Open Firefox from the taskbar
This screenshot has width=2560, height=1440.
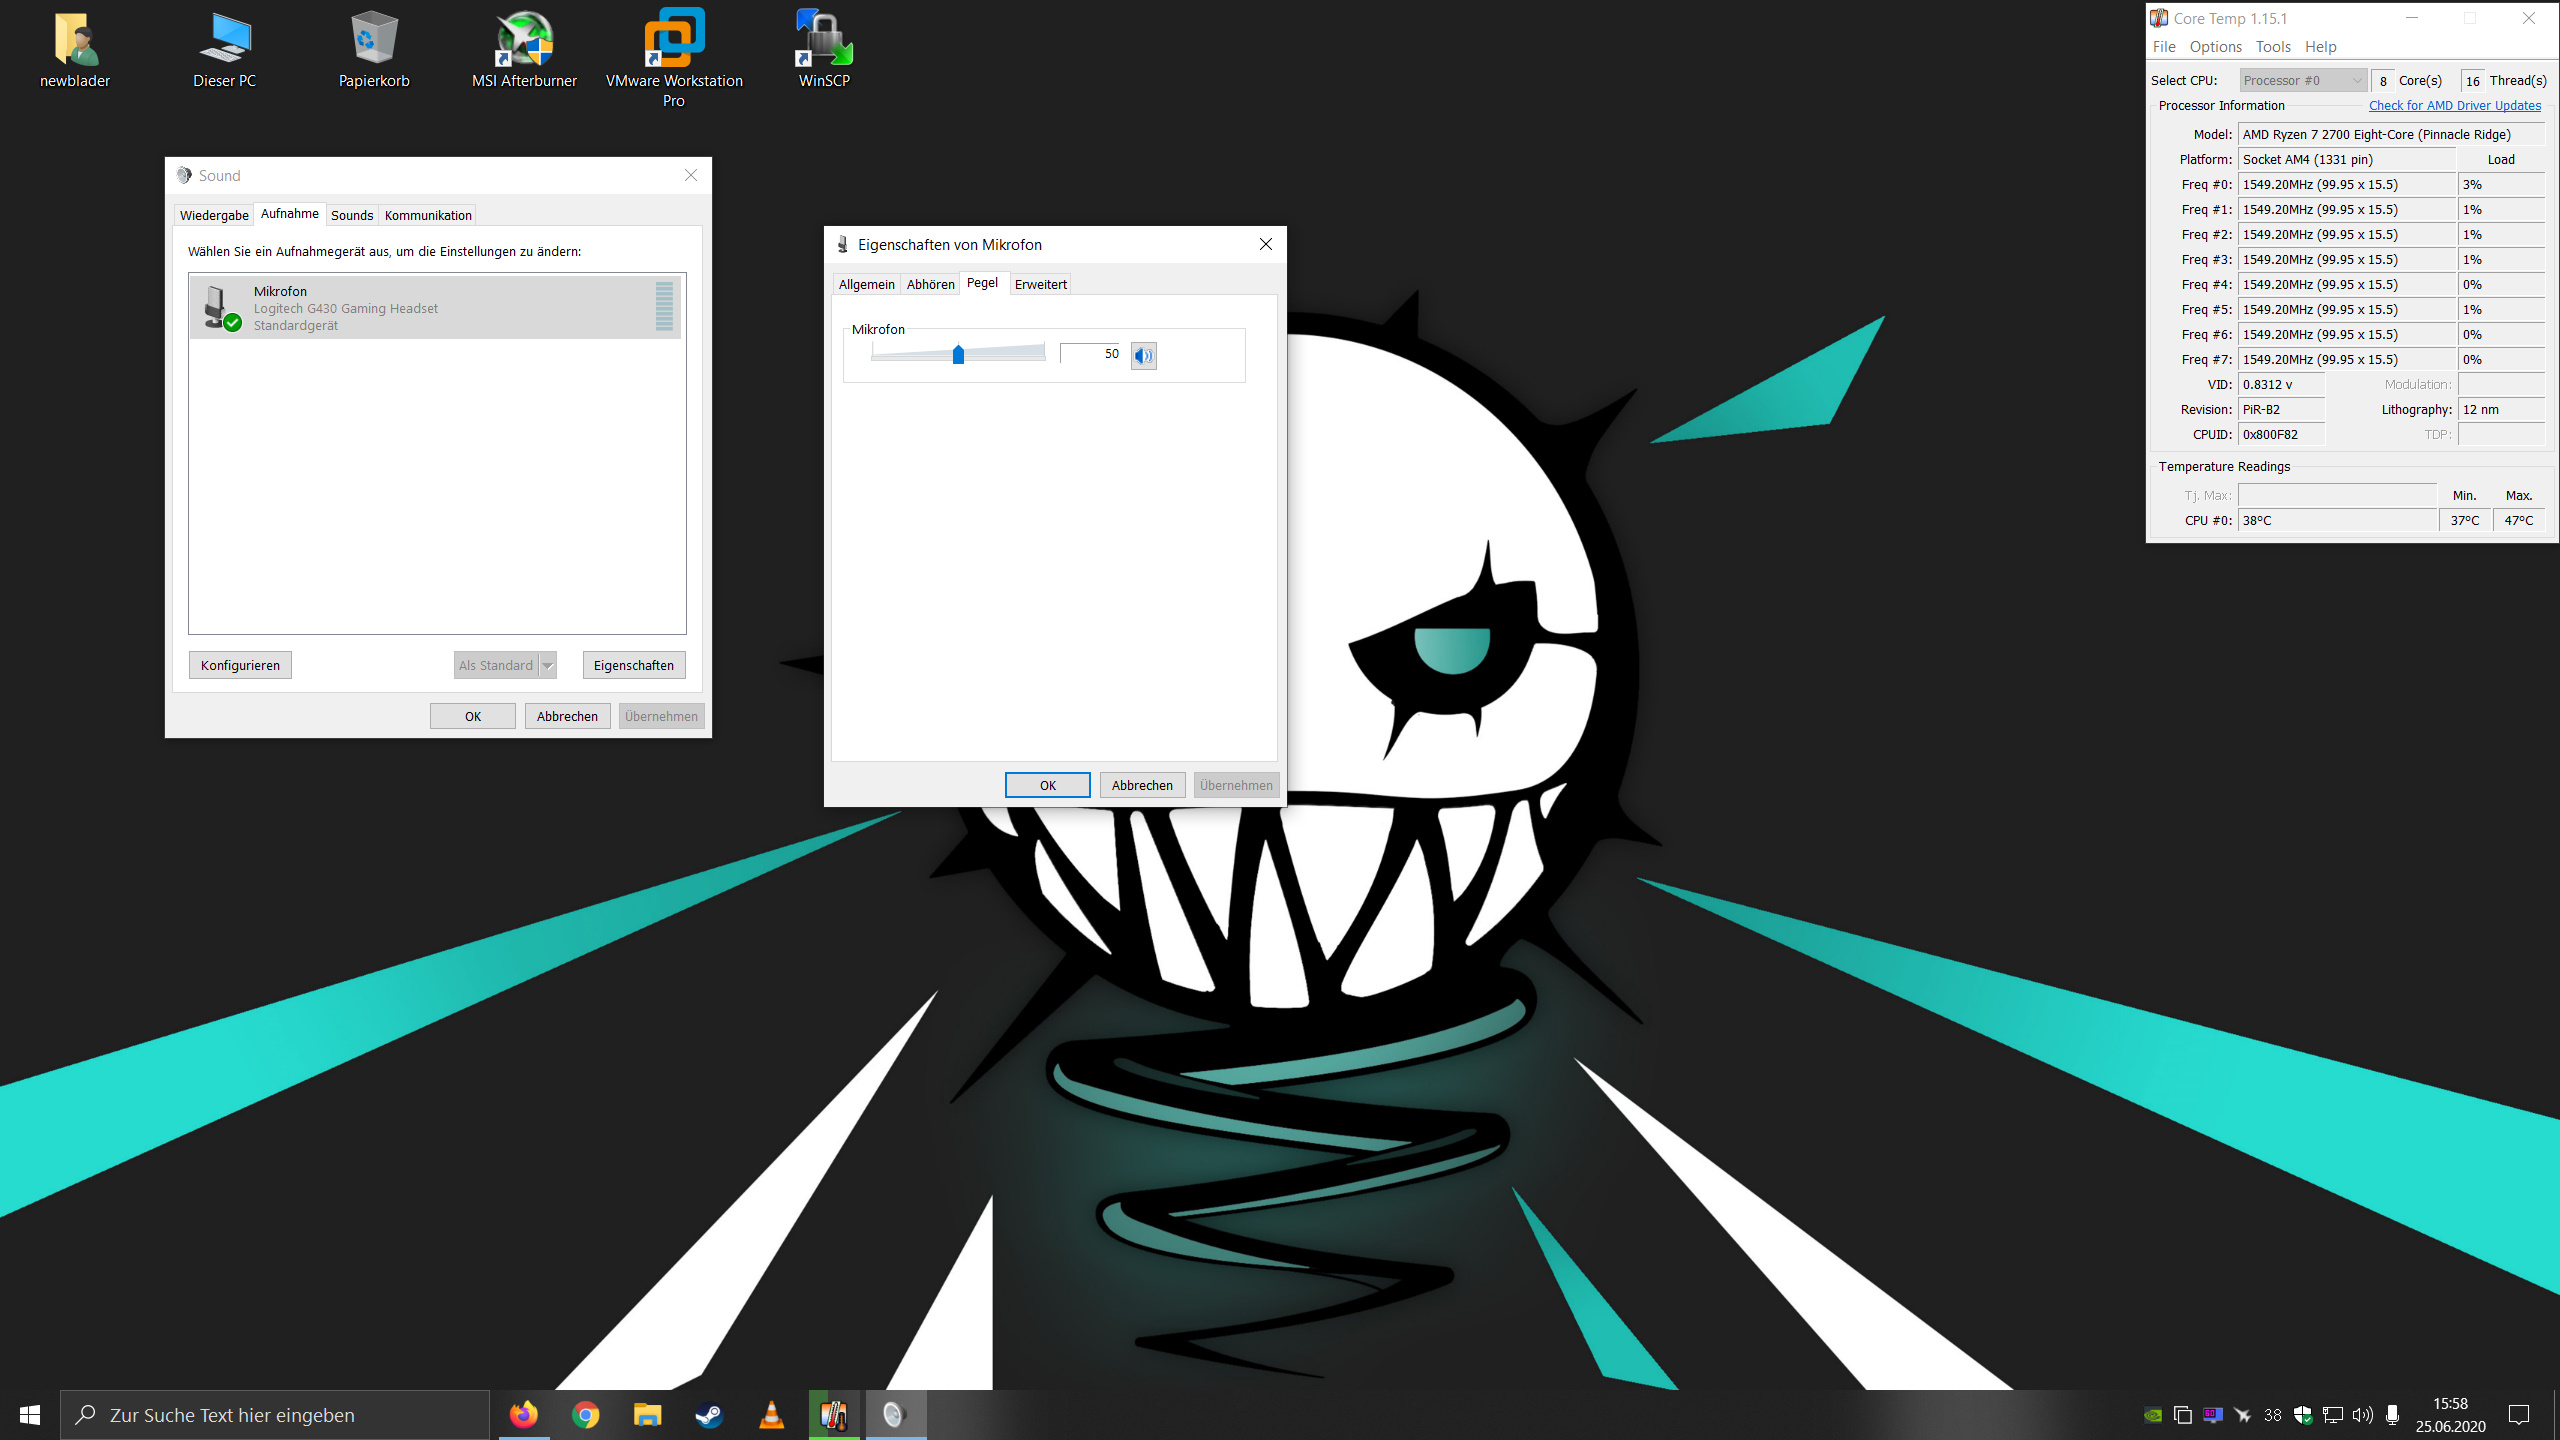click(524, 1415)
